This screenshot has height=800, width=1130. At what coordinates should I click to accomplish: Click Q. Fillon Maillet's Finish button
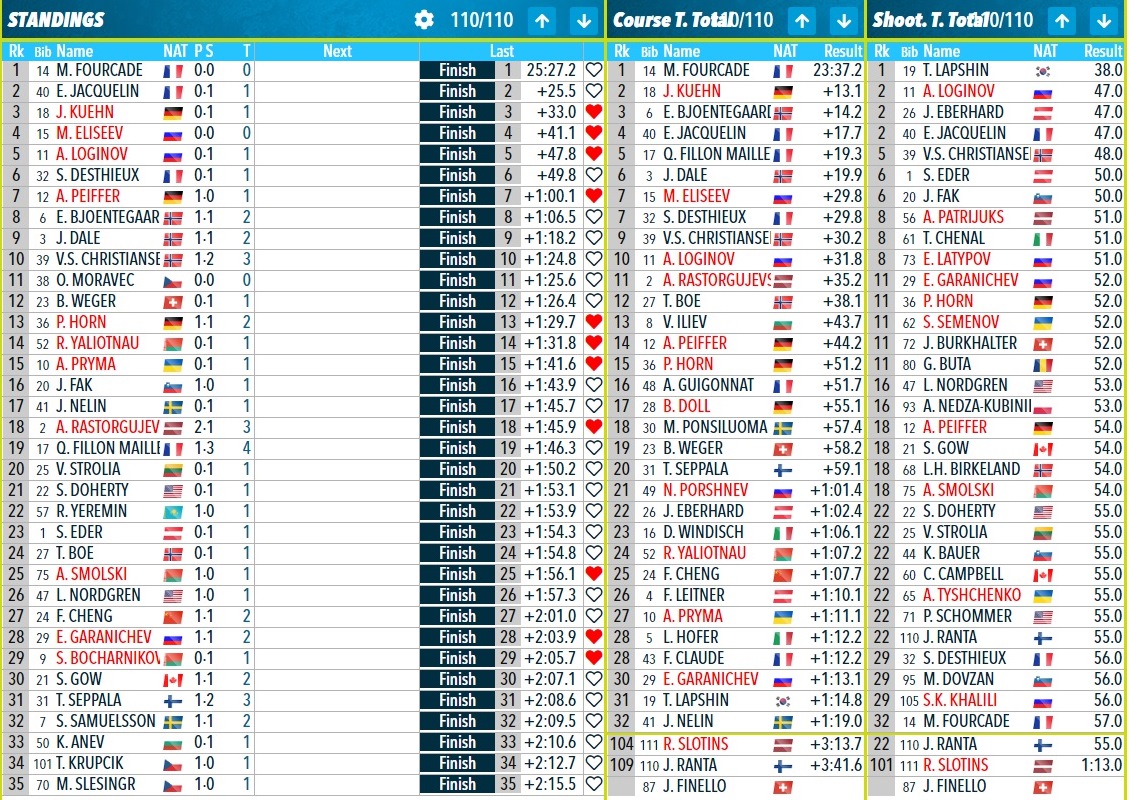tap(457, 448)
